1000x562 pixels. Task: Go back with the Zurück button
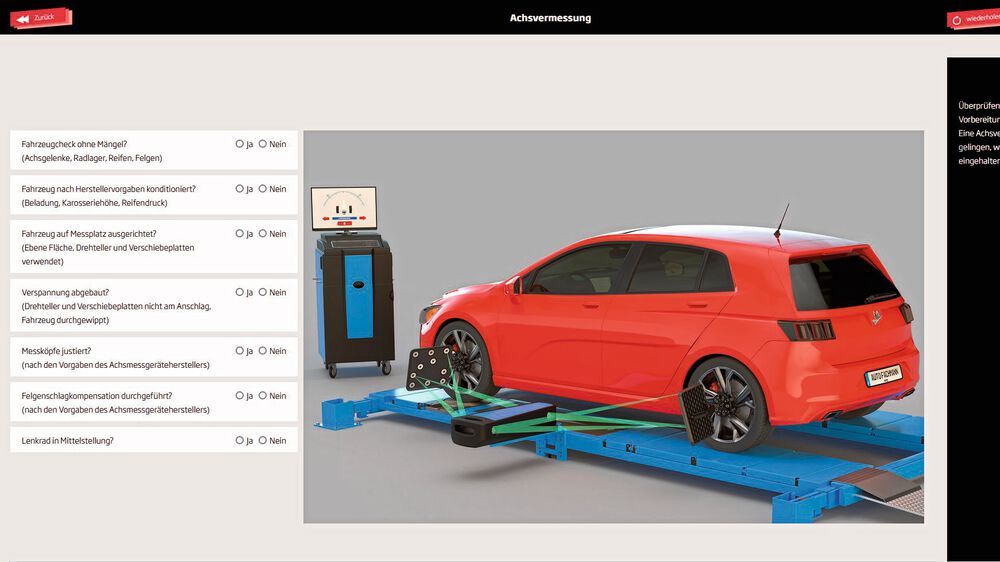click(x=40, y=18)
